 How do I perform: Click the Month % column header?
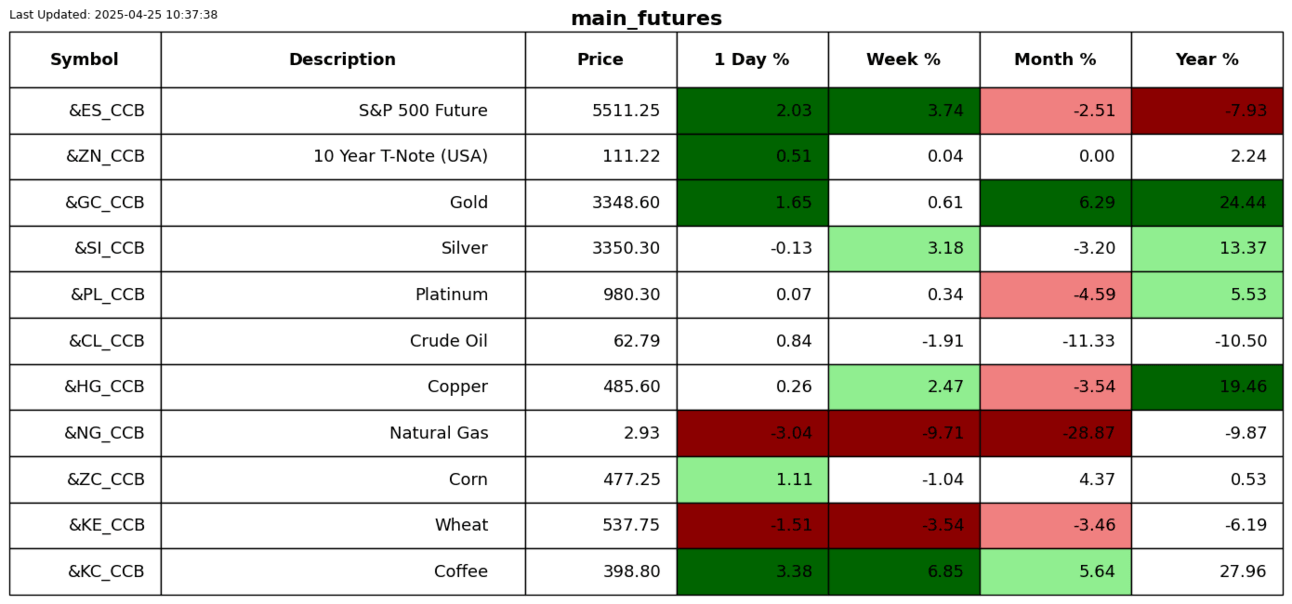click(1055, 60)
